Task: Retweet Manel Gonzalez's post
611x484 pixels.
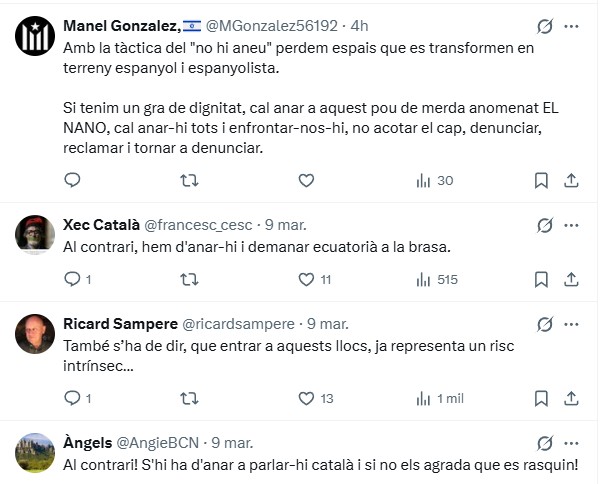Action: [188, 180]
